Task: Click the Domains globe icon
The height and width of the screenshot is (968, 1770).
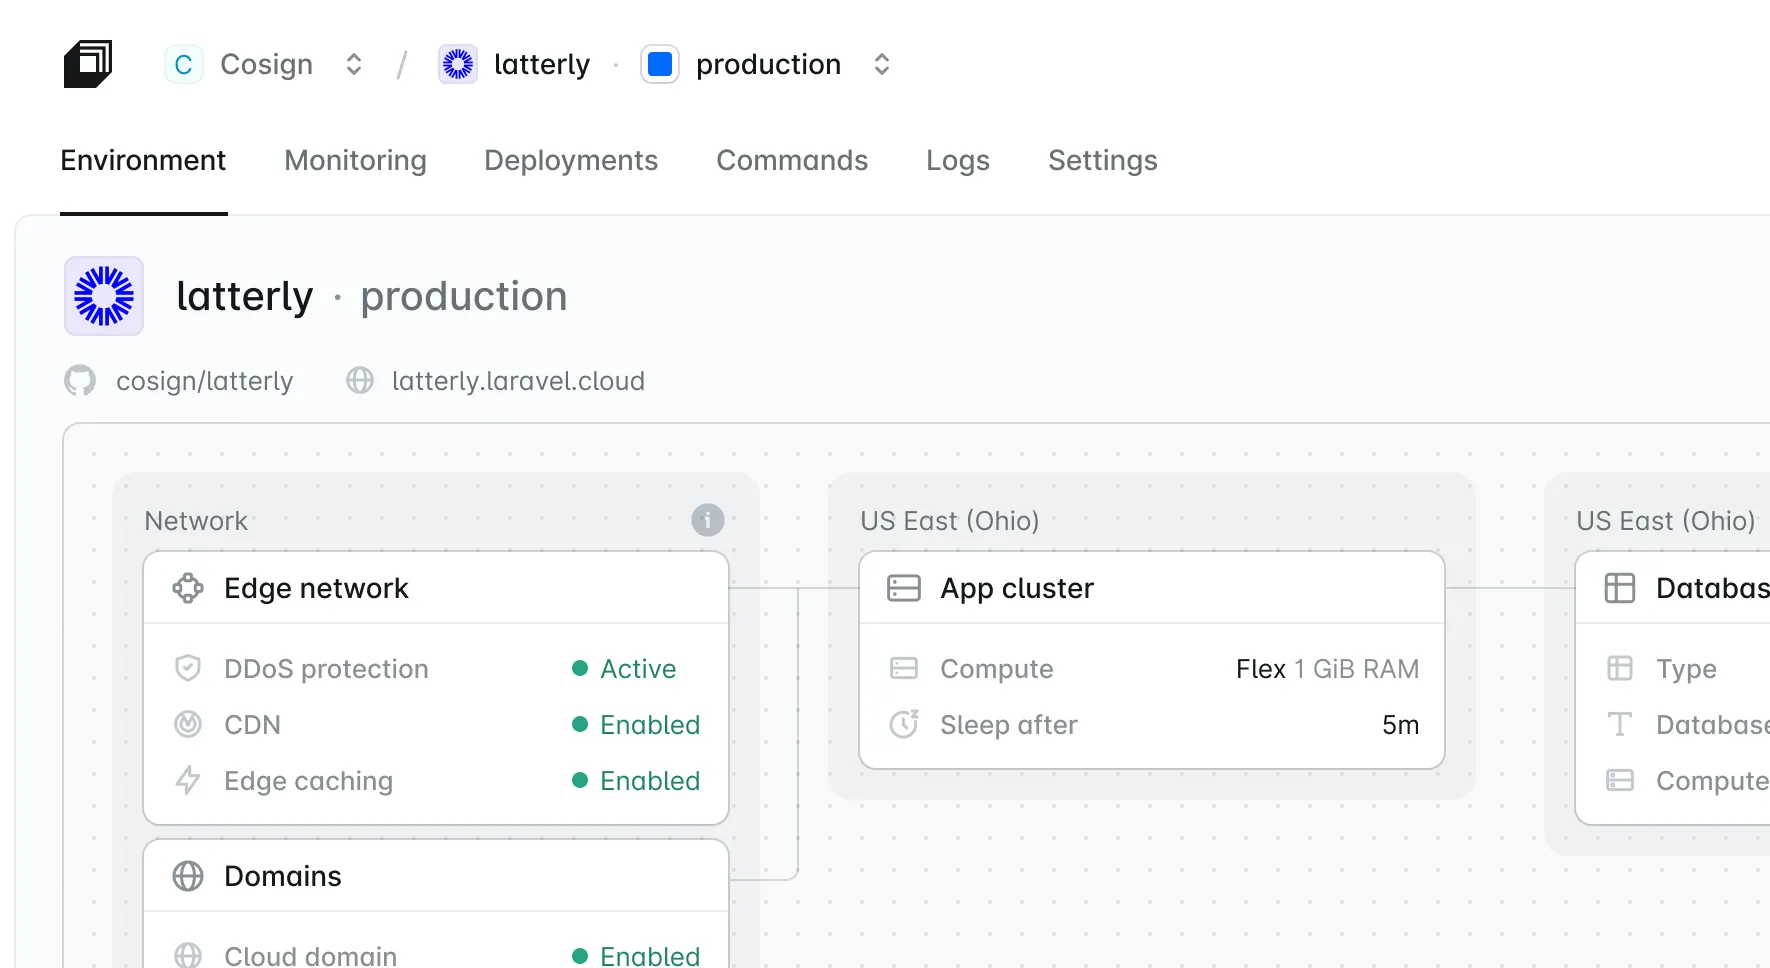Action: (188, 876)
